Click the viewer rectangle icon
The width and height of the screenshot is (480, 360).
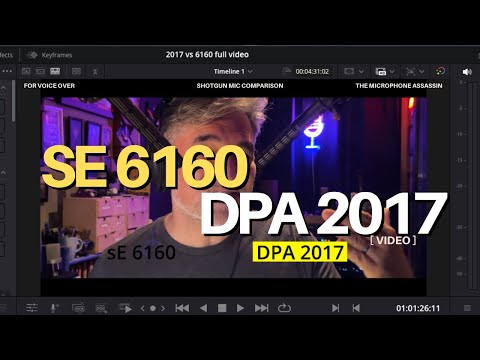pyautogui.click(x=349, y=71)
